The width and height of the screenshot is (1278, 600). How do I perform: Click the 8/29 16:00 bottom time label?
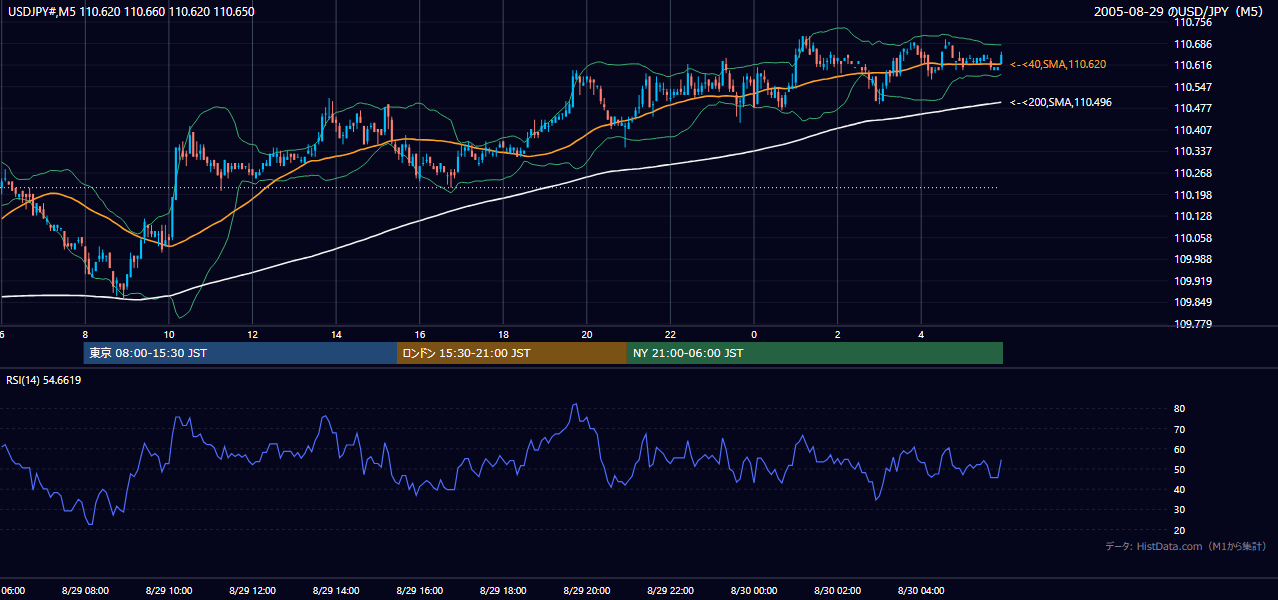coord(419,590)
